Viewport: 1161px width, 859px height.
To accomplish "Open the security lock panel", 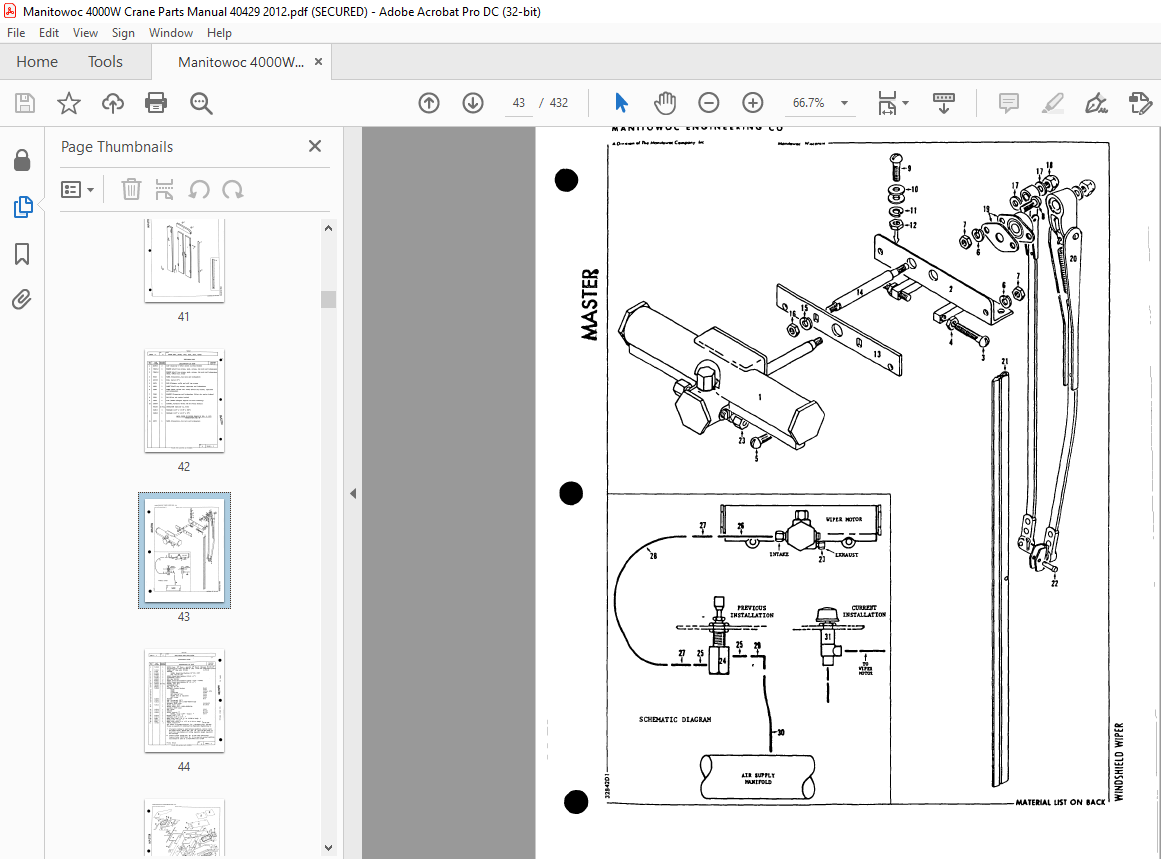I will (x=22, y=160).
